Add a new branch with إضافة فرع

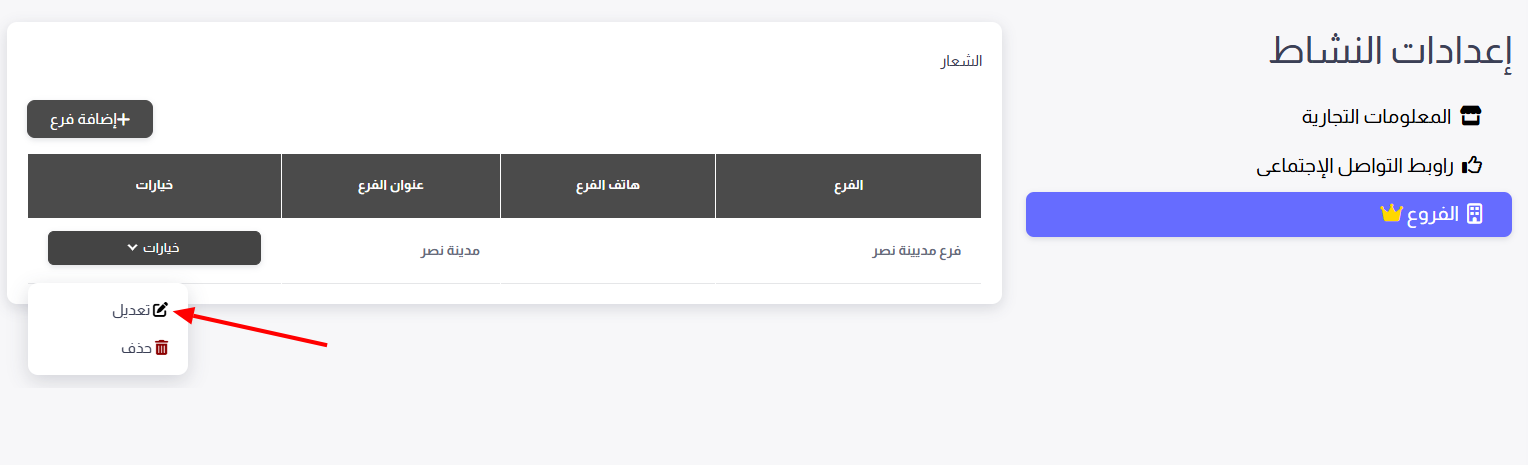[90, 119]
